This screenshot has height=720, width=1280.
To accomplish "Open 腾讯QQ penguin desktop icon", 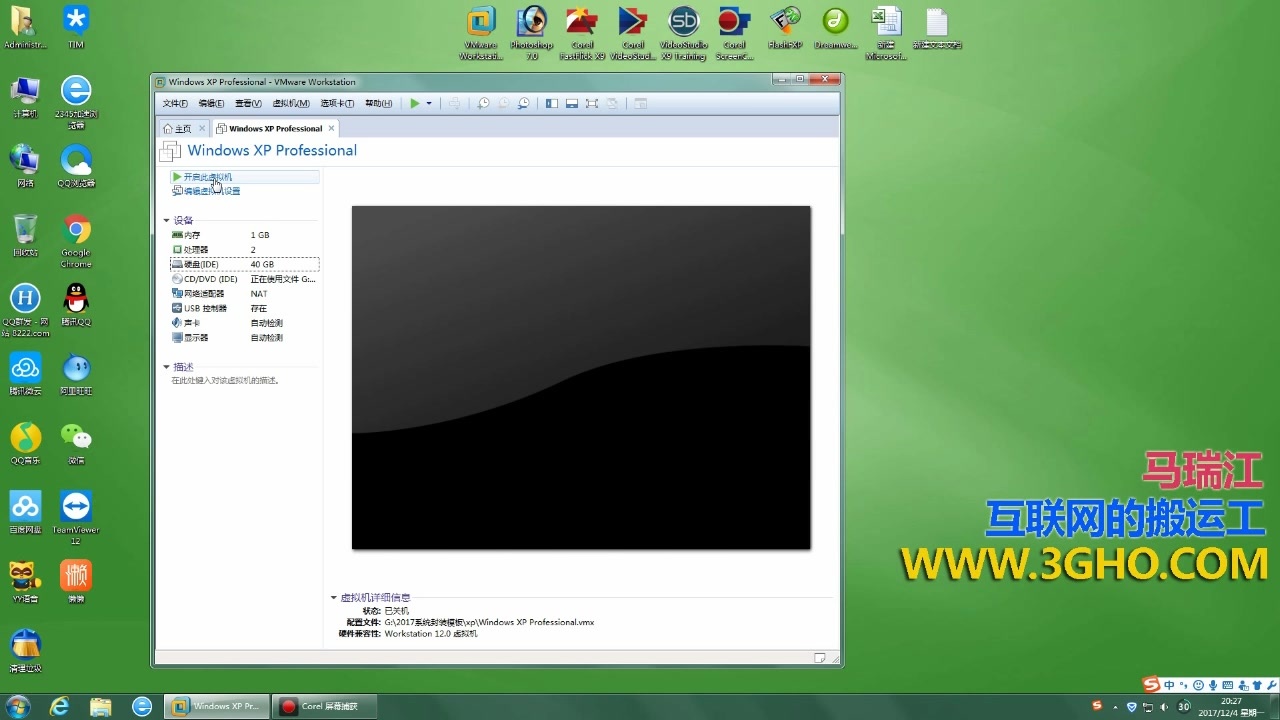I will coord(76,305).
